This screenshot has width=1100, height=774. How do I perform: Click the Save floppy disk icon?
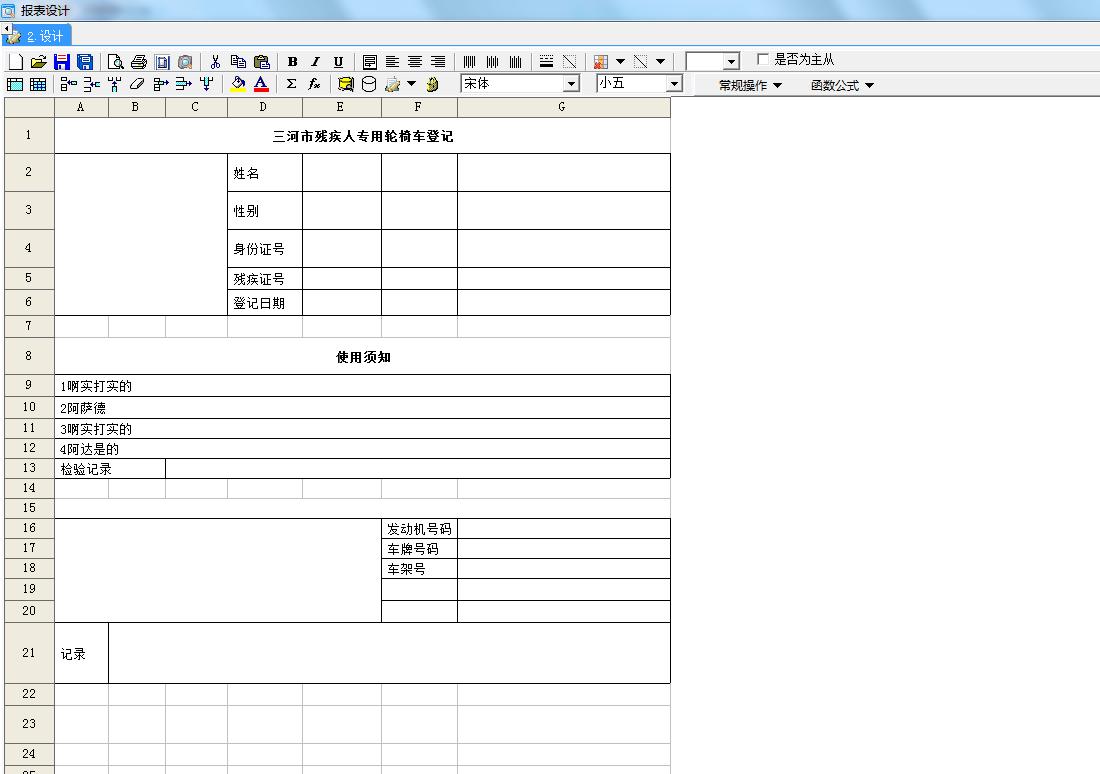coord(62,62)
